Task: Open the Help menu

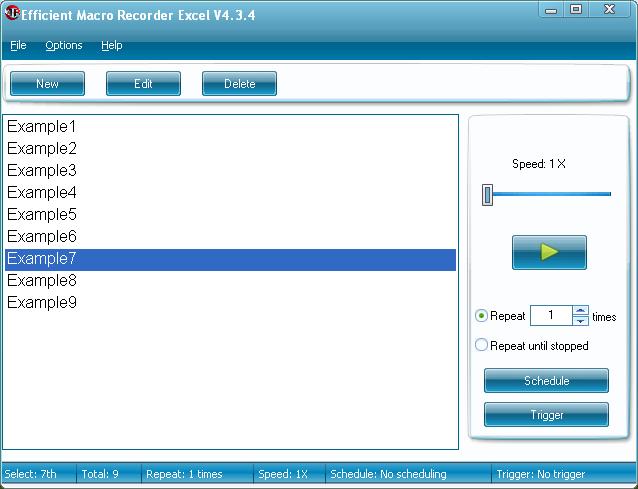Action: [111, 45]
